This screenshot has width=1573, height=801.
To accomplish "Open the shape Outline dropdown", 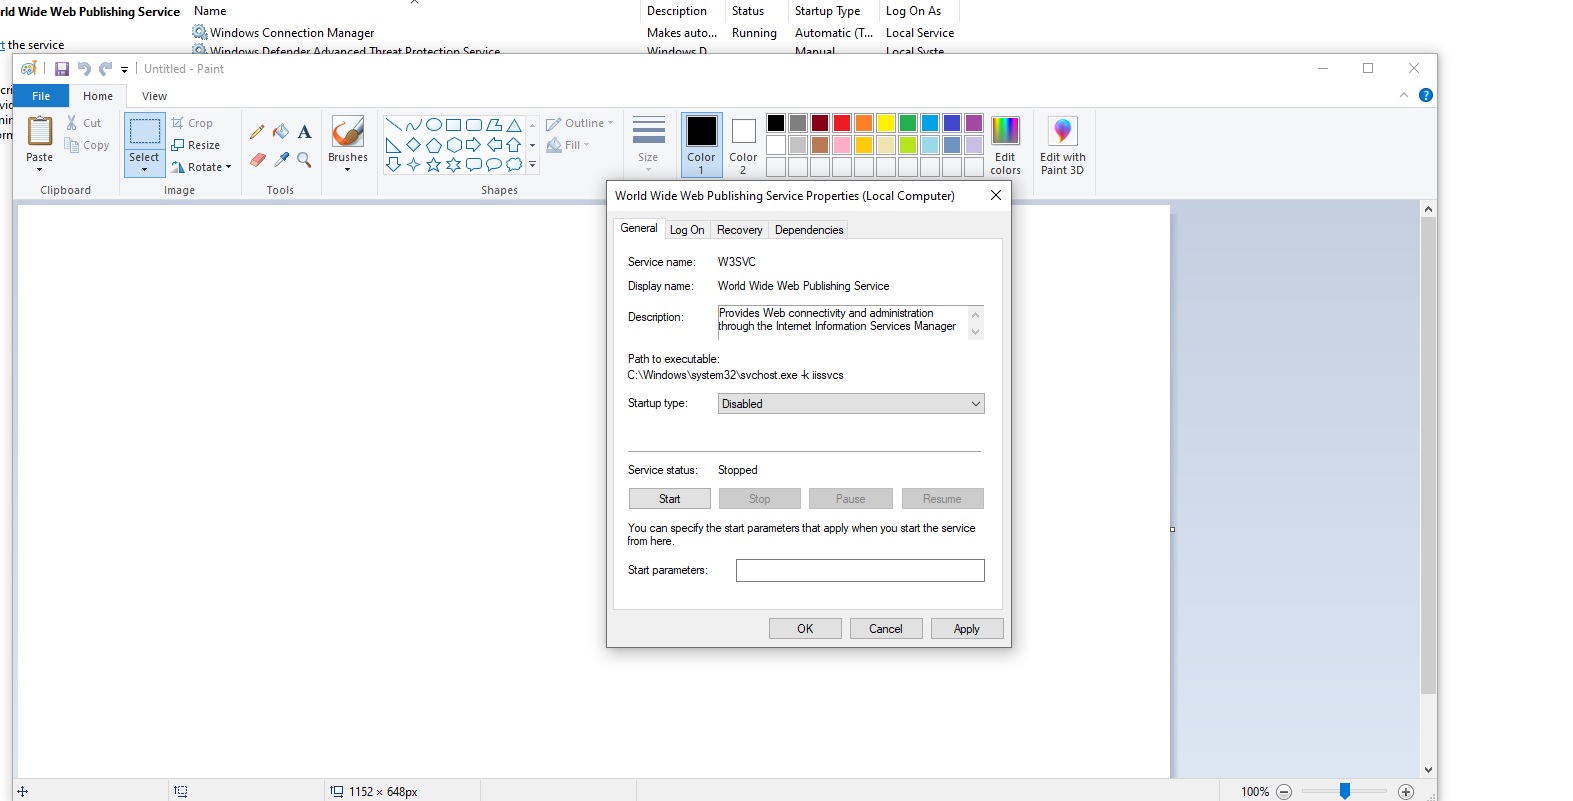I will point(580,123).
